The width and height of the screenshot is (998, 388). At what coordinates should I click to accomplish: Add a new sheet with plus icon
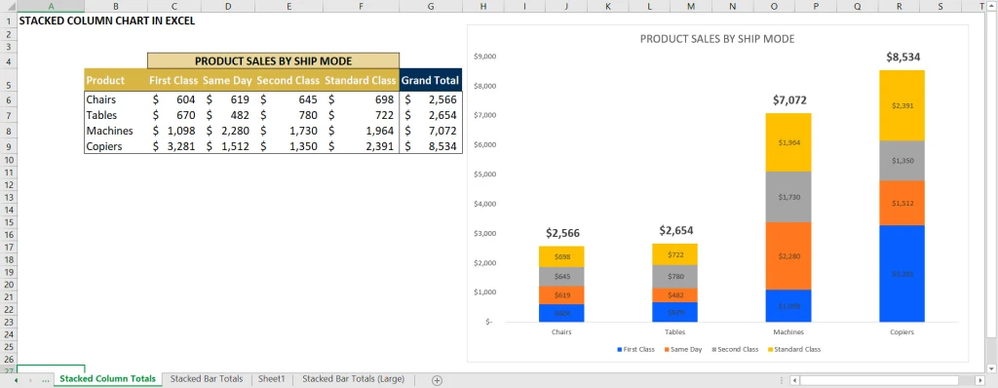pyautogui.click(x=437, y=380)
